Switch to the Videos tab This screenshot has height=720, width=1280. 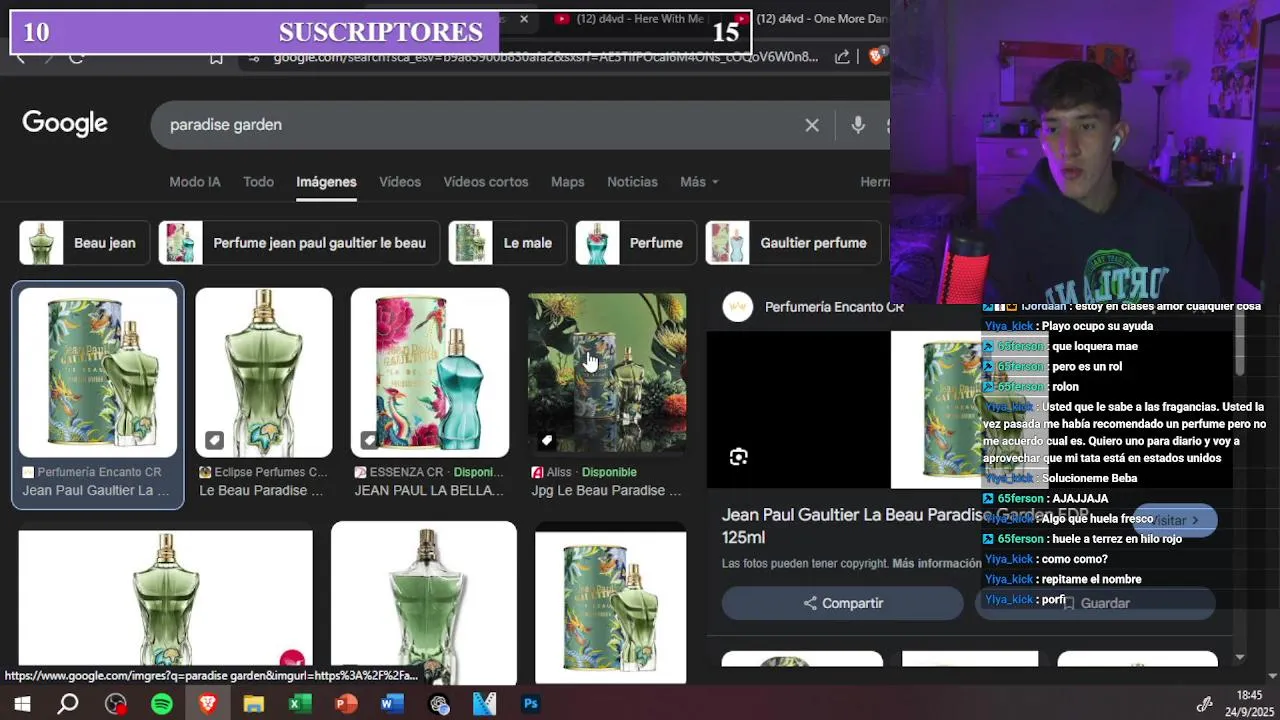pos(400,182)
